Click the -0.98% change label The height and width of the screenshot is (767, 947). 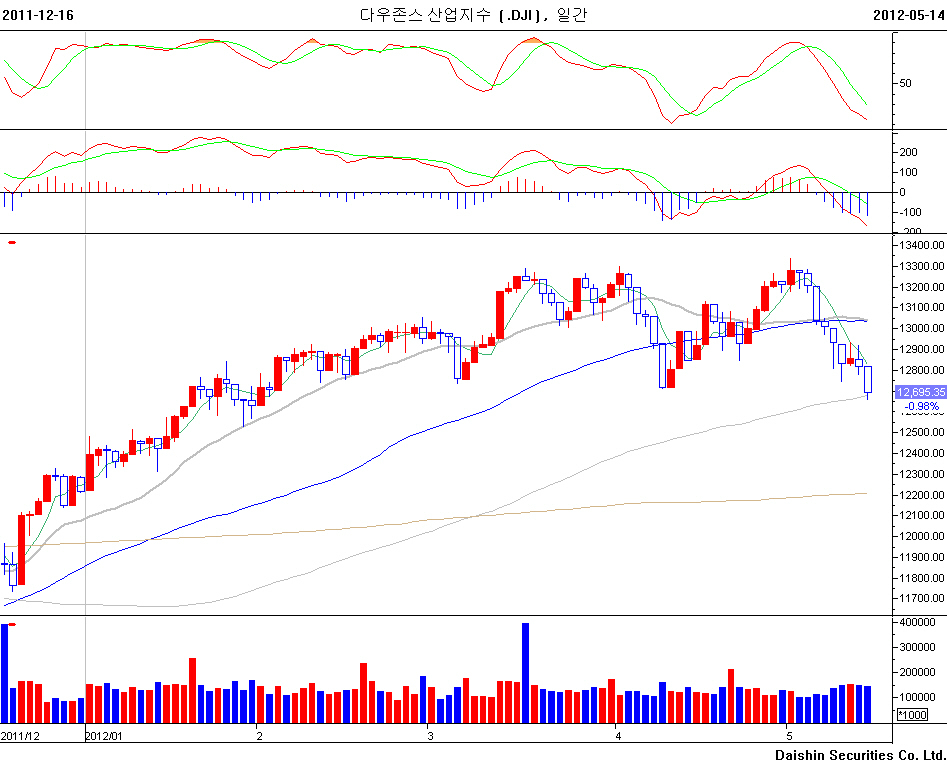(x=921, y=407)
